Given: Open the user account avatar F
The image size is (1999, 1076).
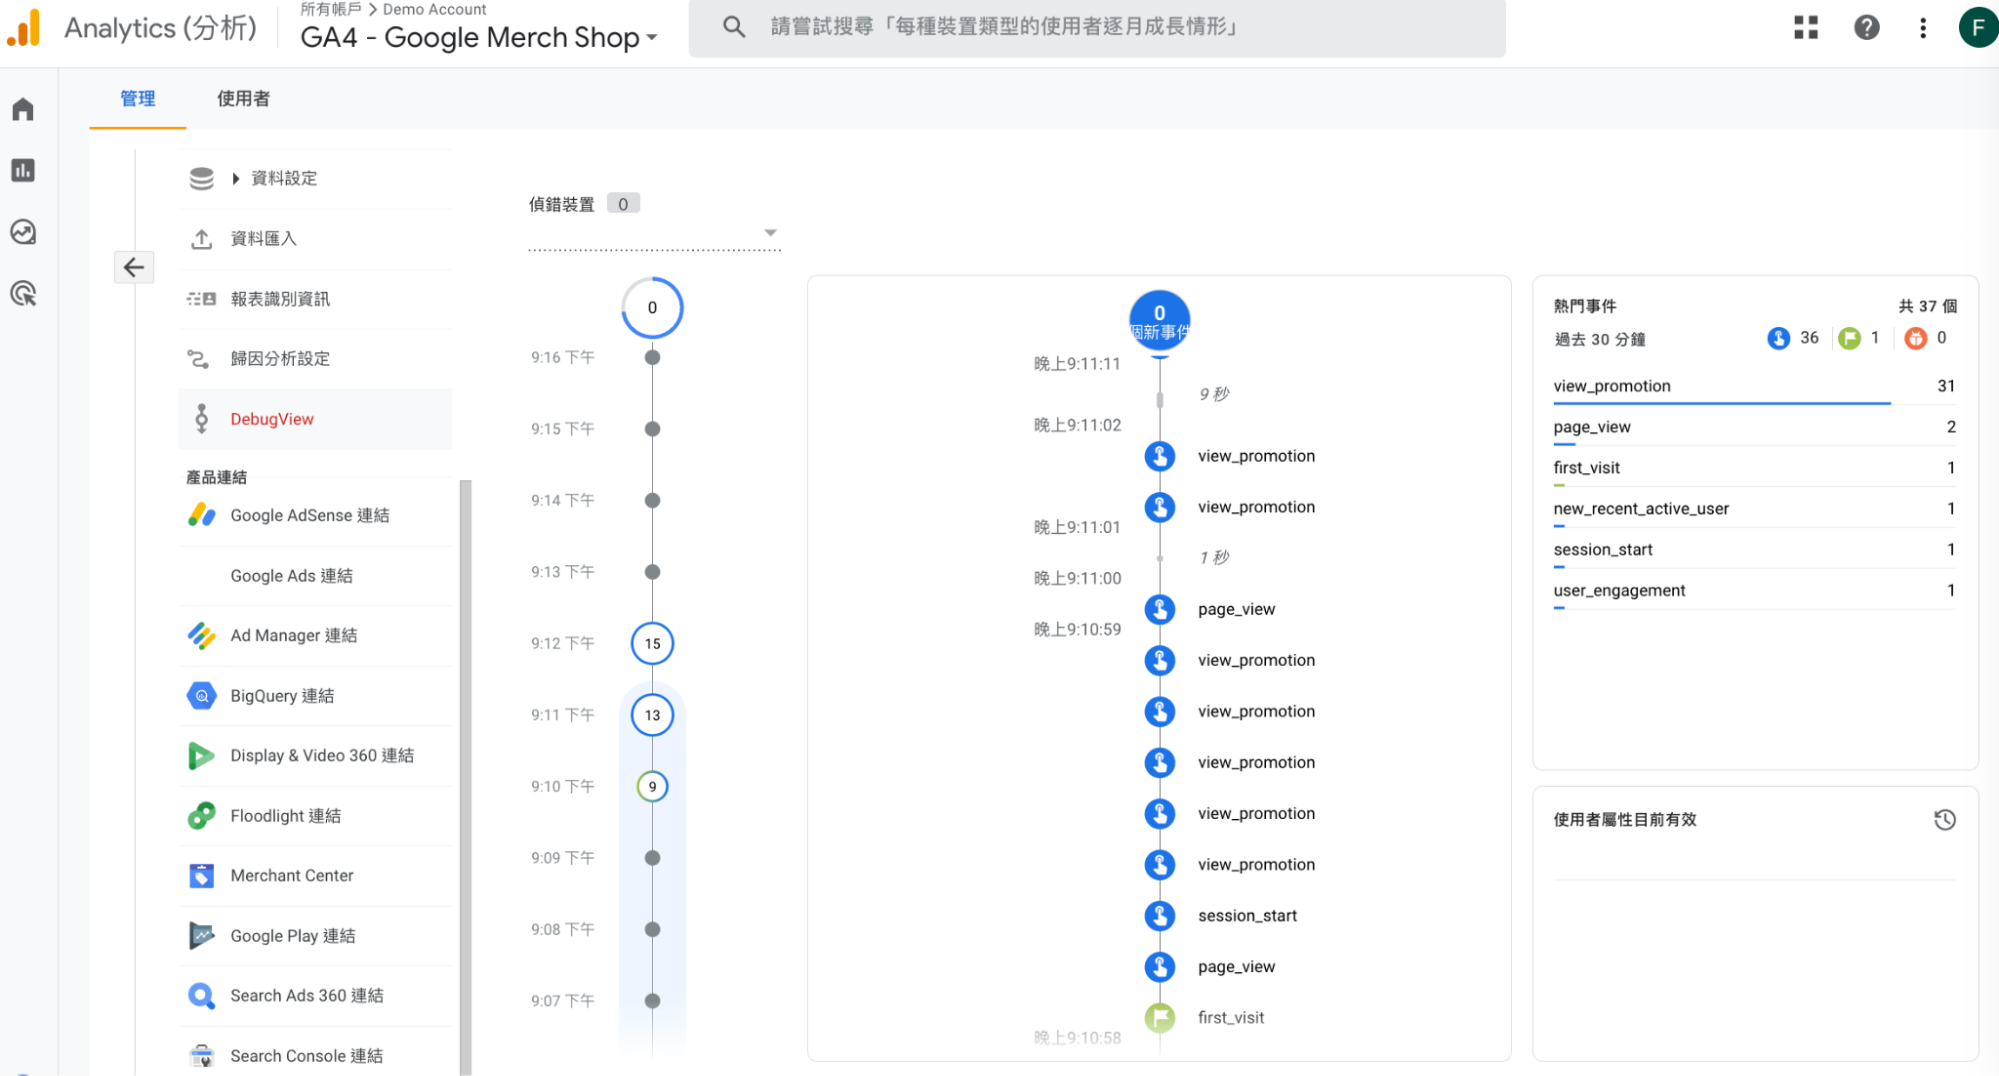Looking at the screenshot, I should 1977,27.
